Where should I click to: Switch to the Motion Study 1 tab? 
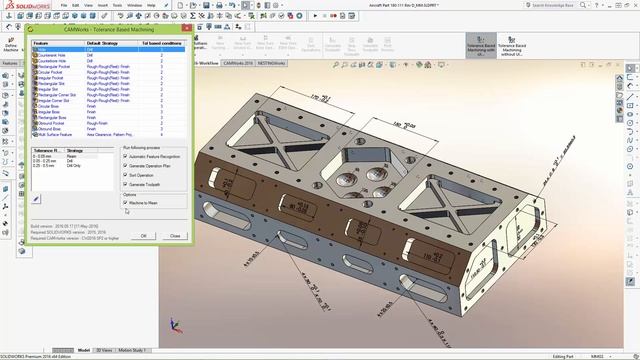(x=132, y=350)
